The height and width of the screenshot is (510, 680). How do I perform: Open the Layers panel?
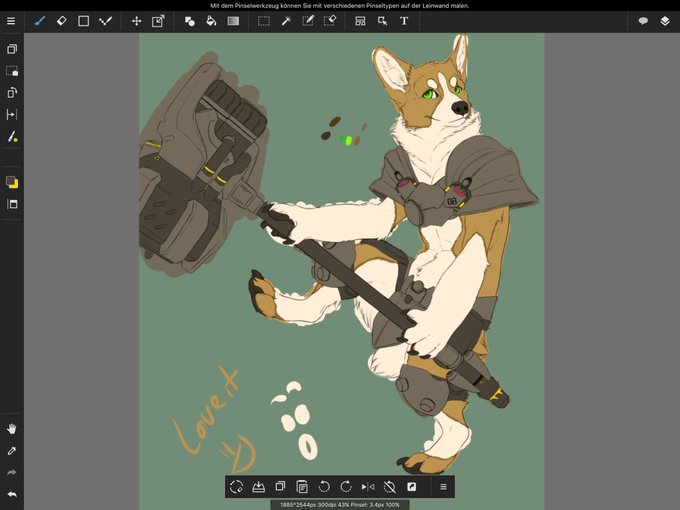coord(665,21)
